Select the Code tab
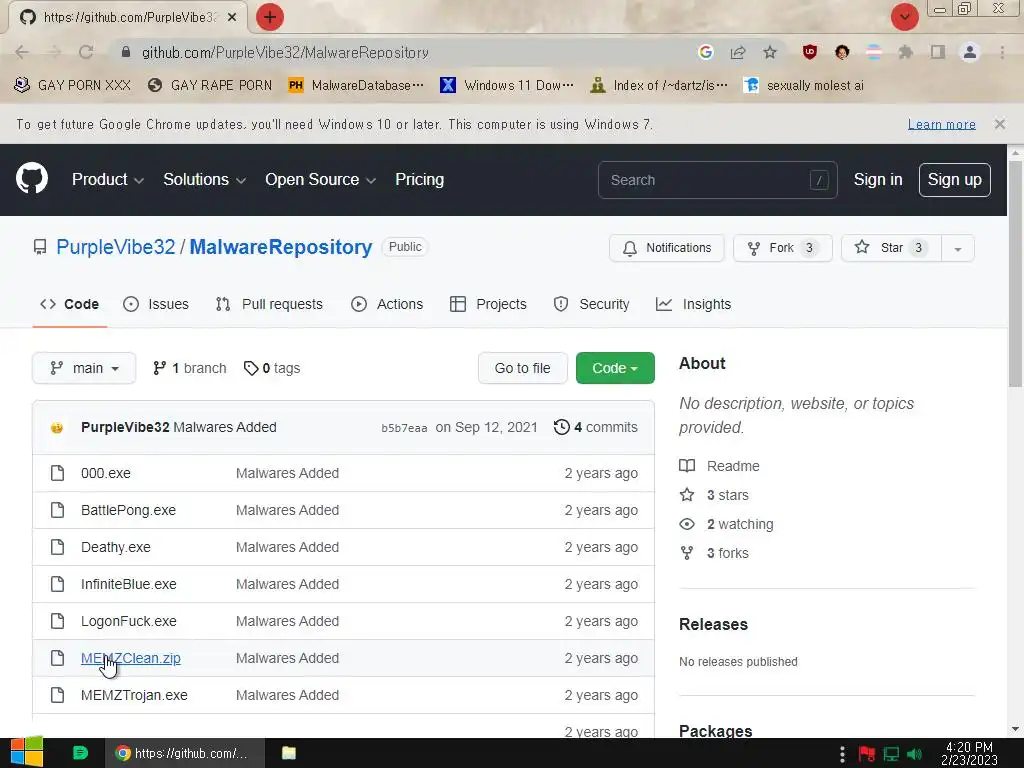The width and height of the screenshot is (1024, 768). [x=69, y=304]
